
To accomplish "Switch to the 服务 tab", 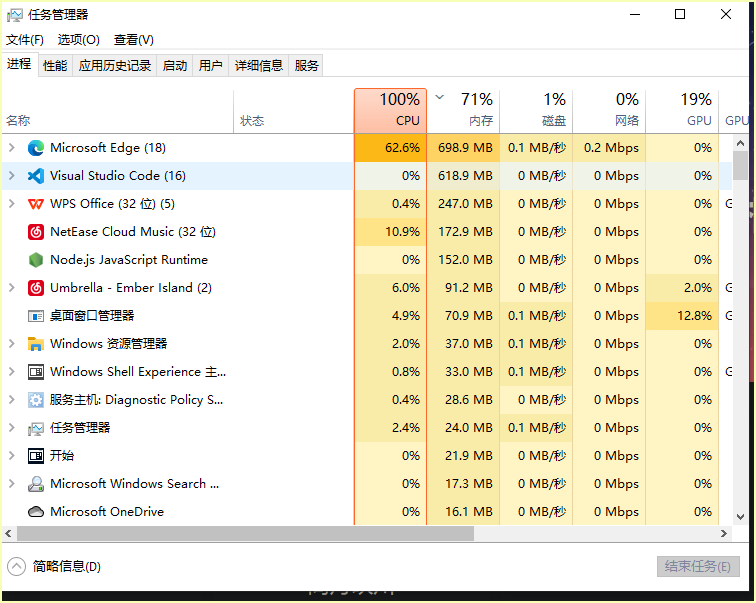I will pos(307,65).
